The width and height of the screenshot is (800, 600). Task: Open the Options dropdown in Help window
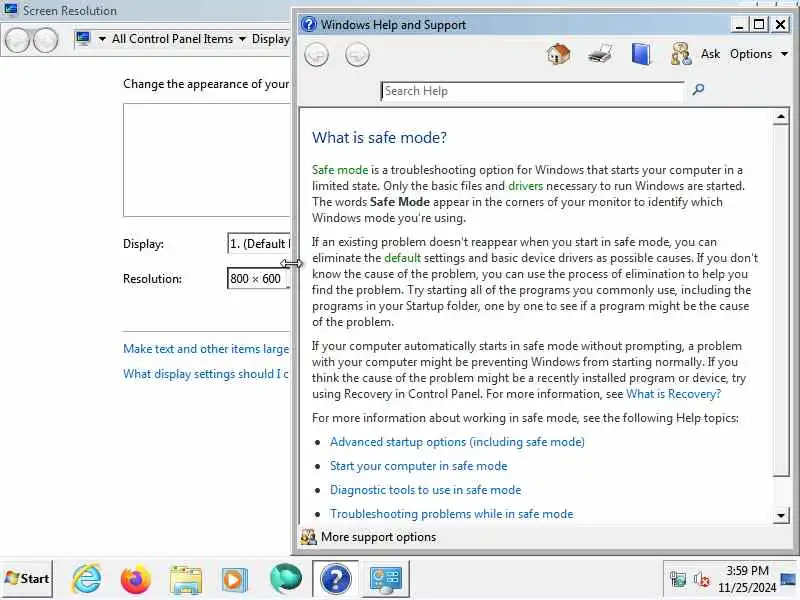[x=759, y=54]
